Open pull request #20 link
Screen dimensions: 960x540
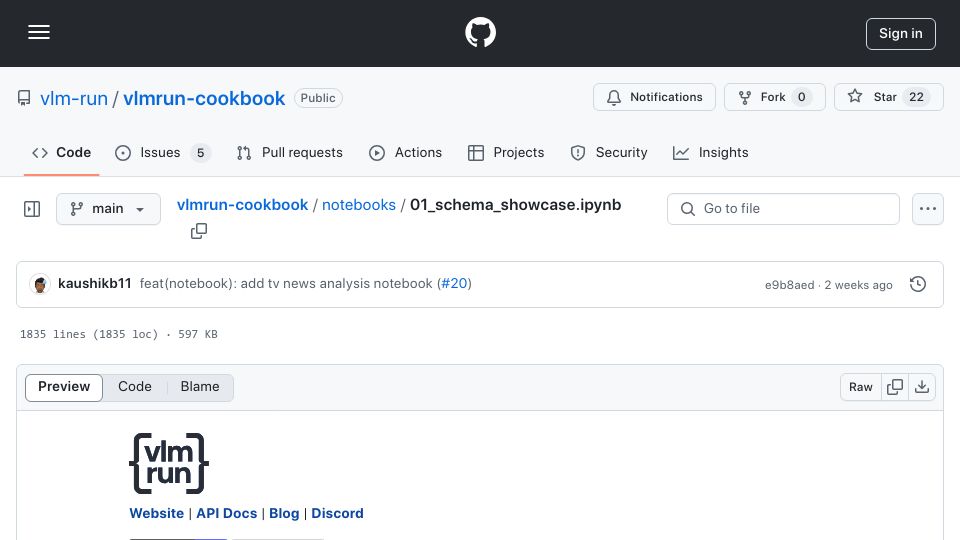click(454, 283)
